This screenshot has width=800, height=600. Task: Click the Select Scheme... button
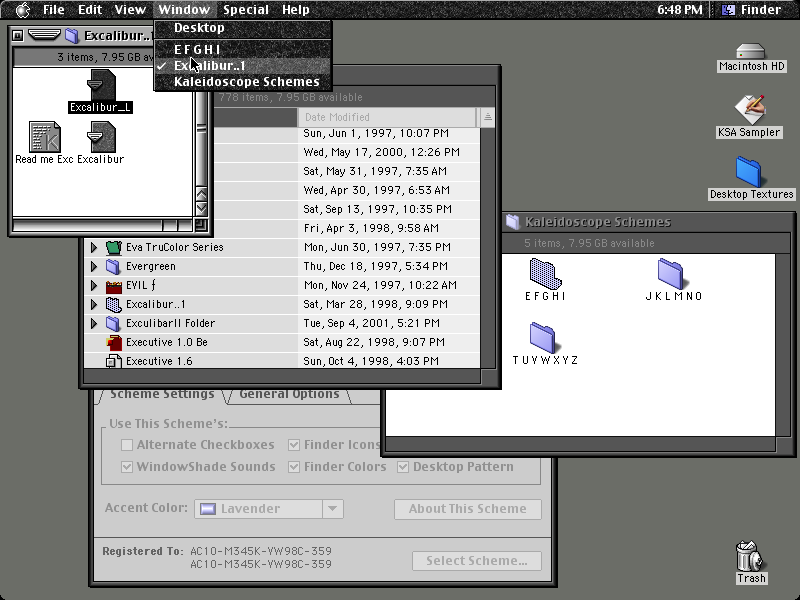pos(477,561)
